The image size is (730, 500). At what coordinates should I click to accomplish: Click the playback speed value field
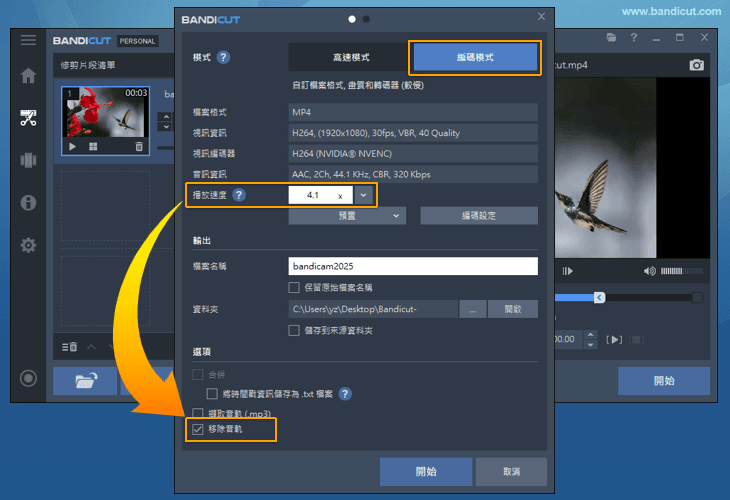pos(320,195)
